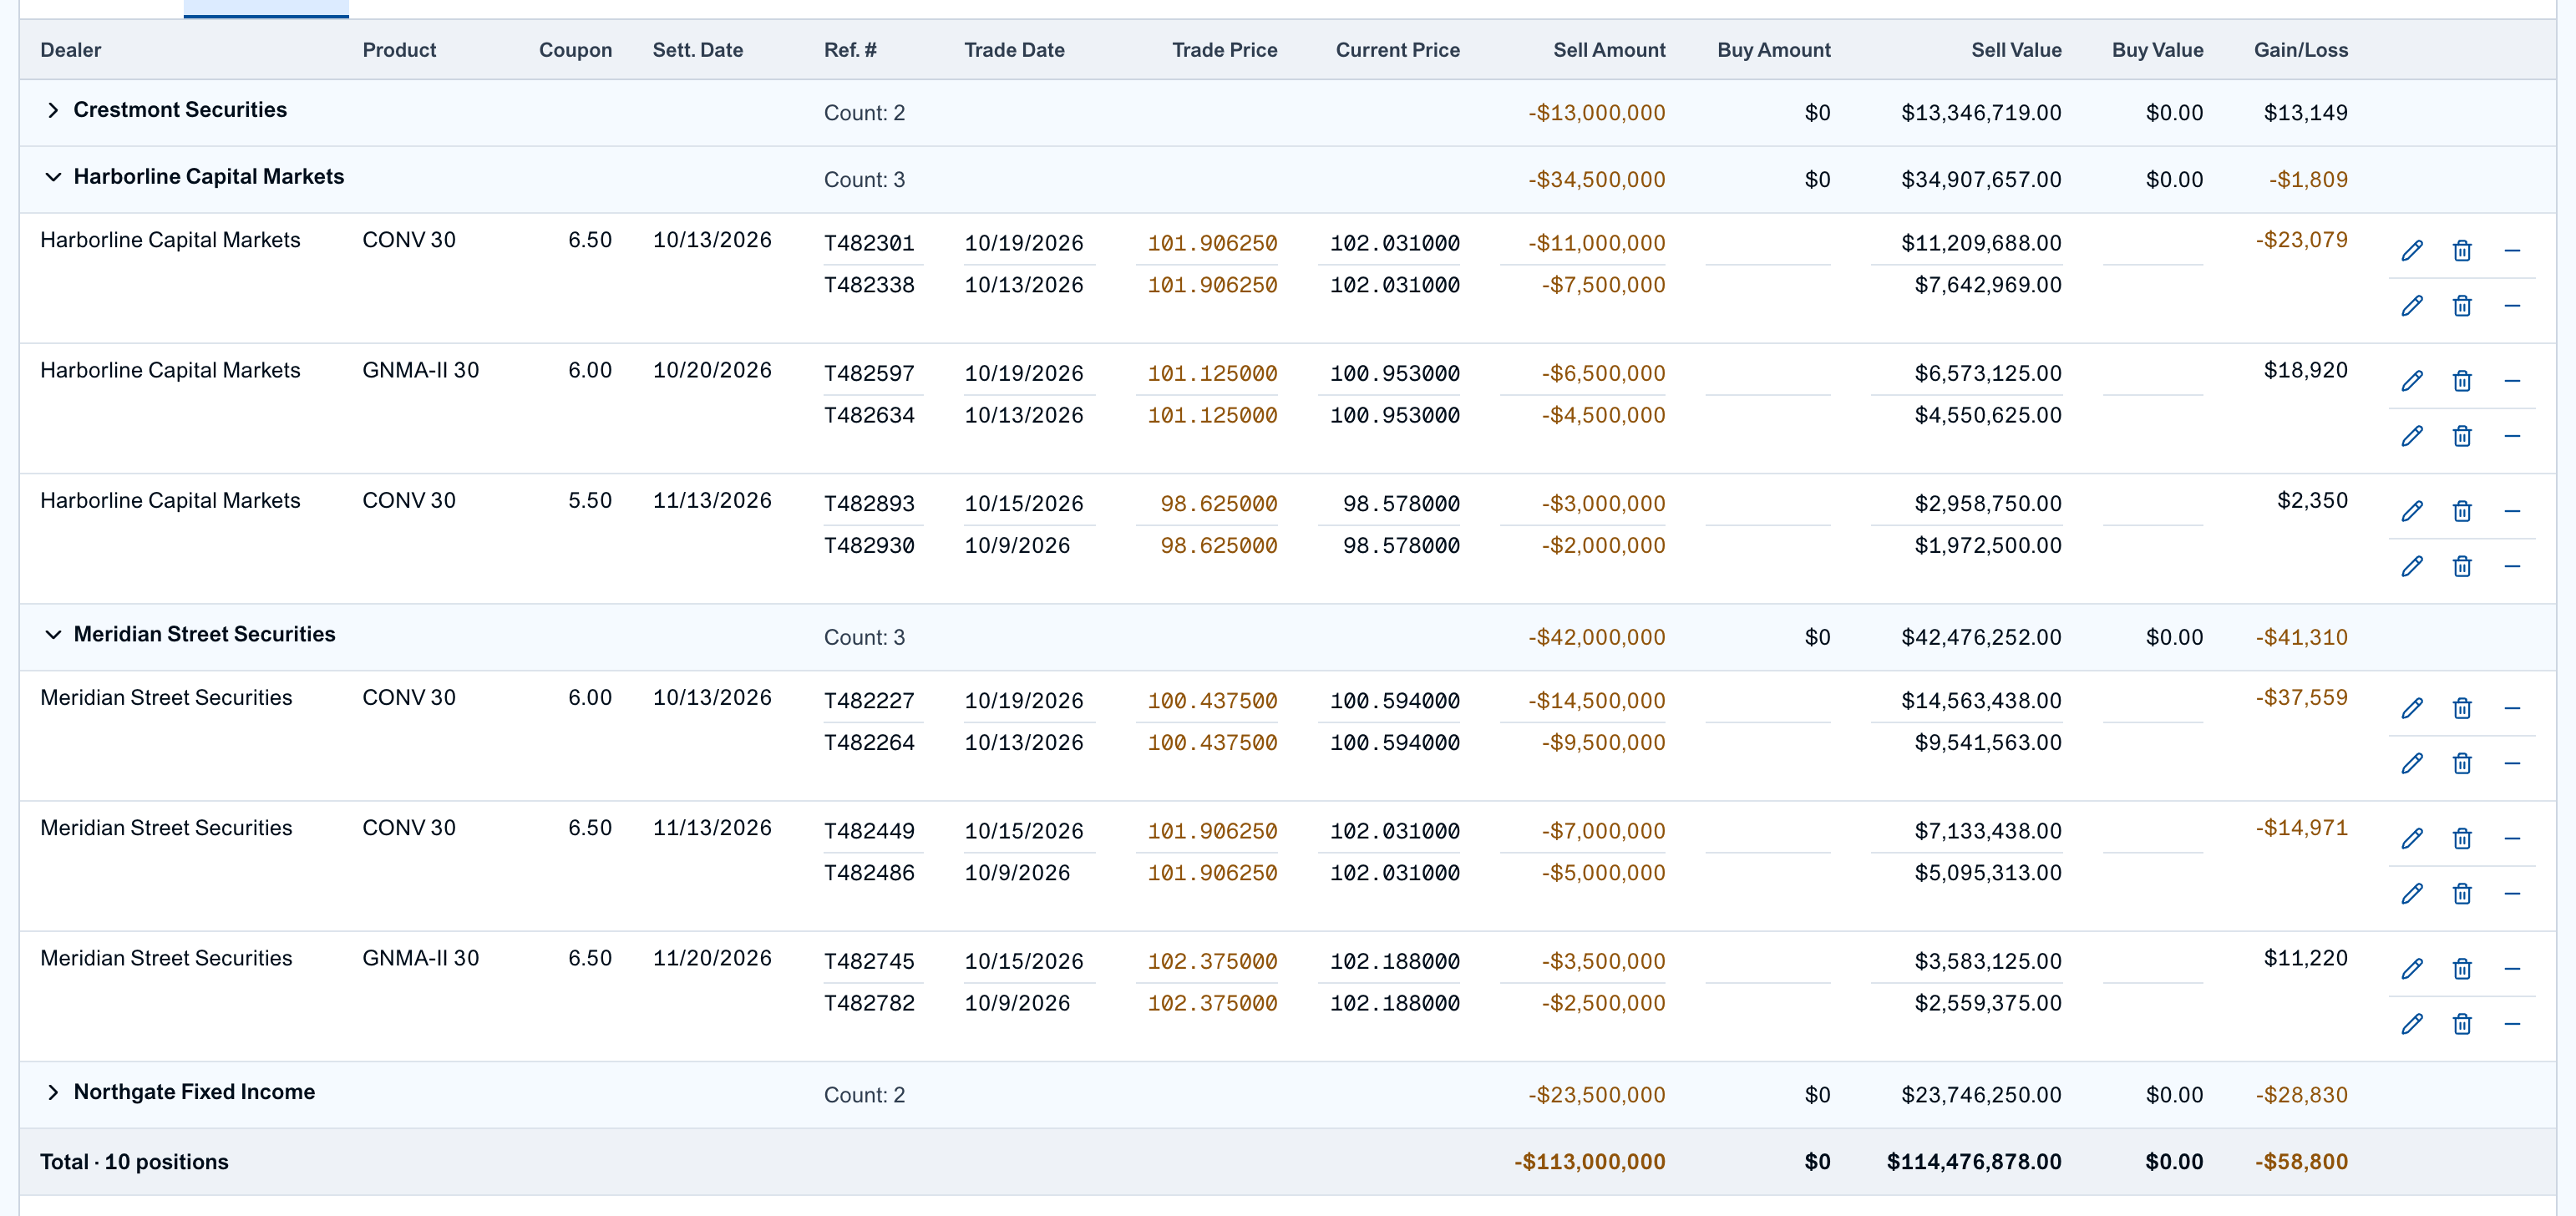Sort by Trade Price column header

1224,50
